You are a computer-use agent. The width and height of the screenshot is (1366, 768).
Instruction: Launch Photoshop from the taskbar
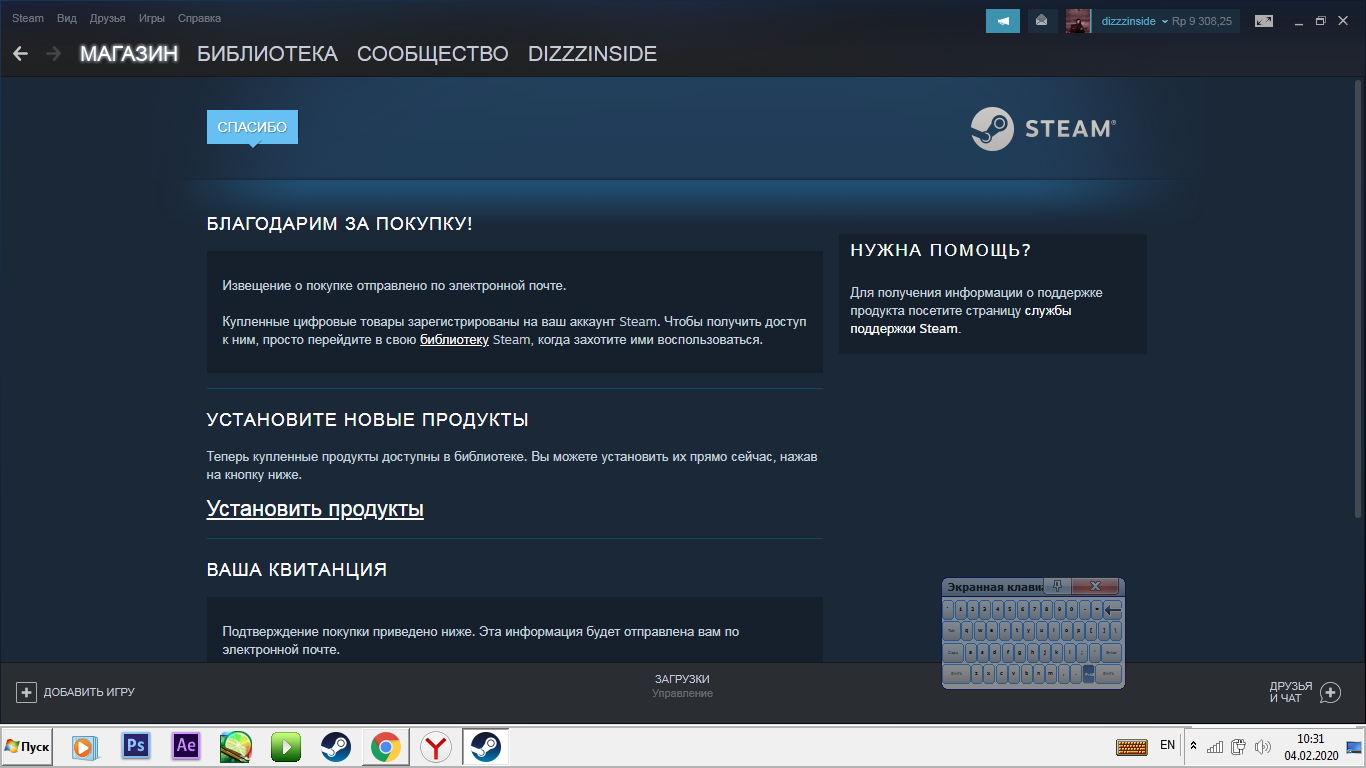[136, 747]
